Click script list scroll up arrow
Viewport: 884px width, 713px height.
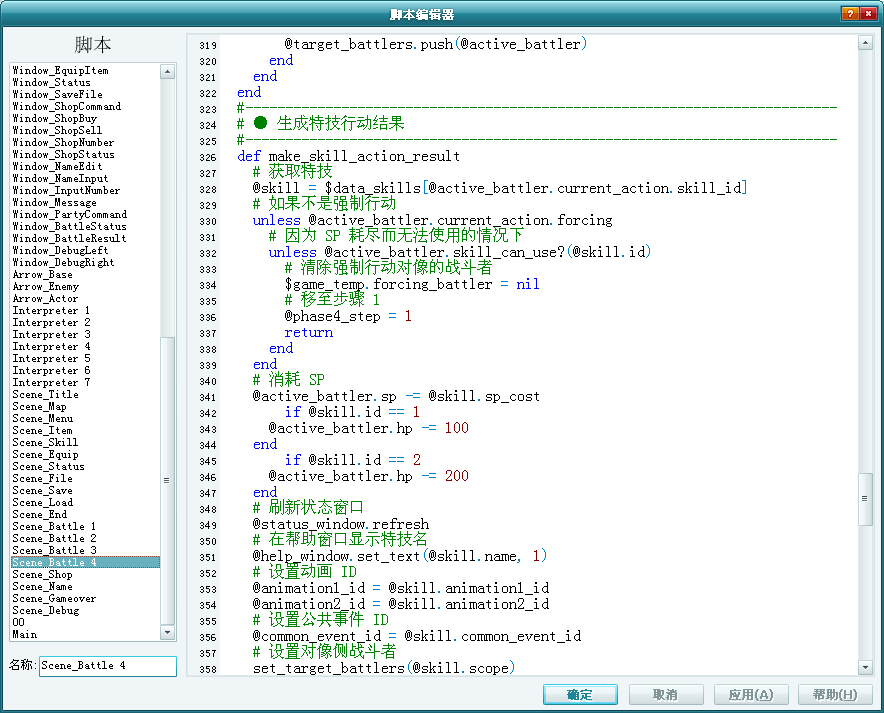pos(167,72)
